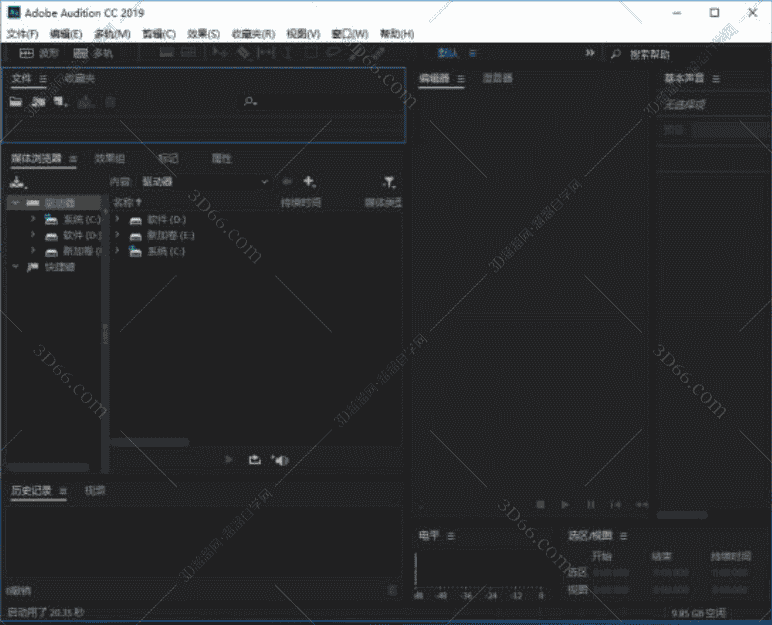The height and width of the screenshot is (625, 772).
Task: Expand 软件 (D:) in left tree
Action: pyautogui.click(x=33, y=235)
